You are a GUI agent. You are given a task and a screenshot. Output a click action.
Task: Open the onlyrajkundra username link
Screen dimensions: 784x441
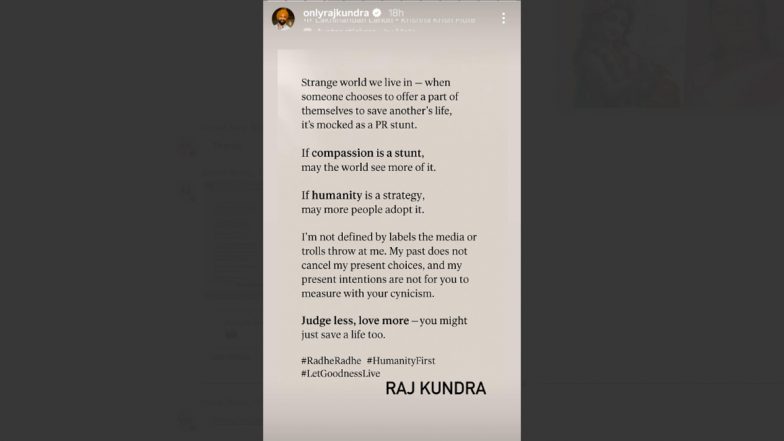click(x=336, y=12)
